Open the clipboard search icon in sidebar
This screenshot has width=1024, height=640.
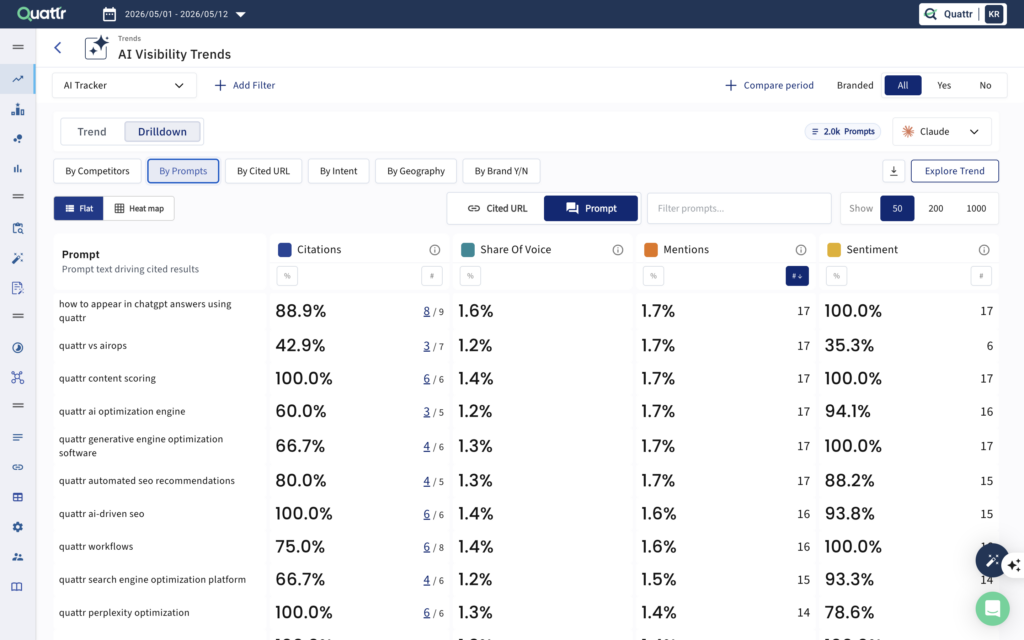tap(18, 228)
